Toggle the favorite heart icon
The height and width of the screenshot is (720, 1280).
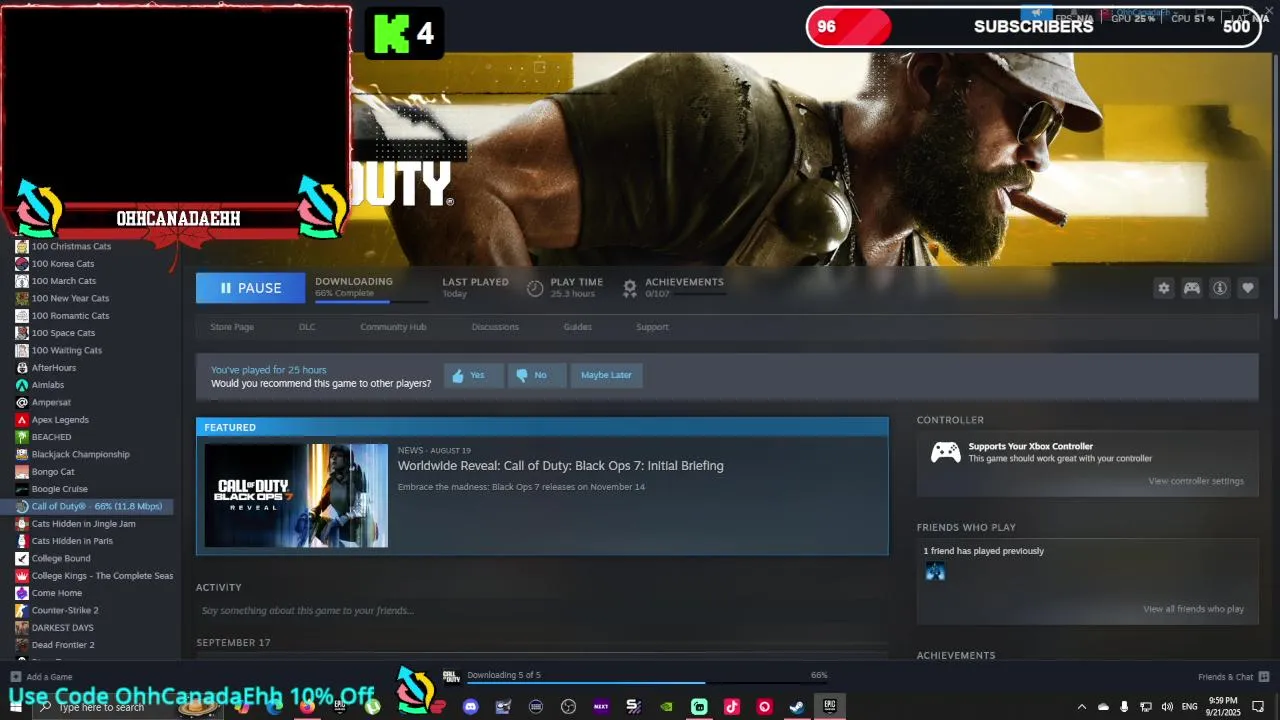pos(1248,288)
